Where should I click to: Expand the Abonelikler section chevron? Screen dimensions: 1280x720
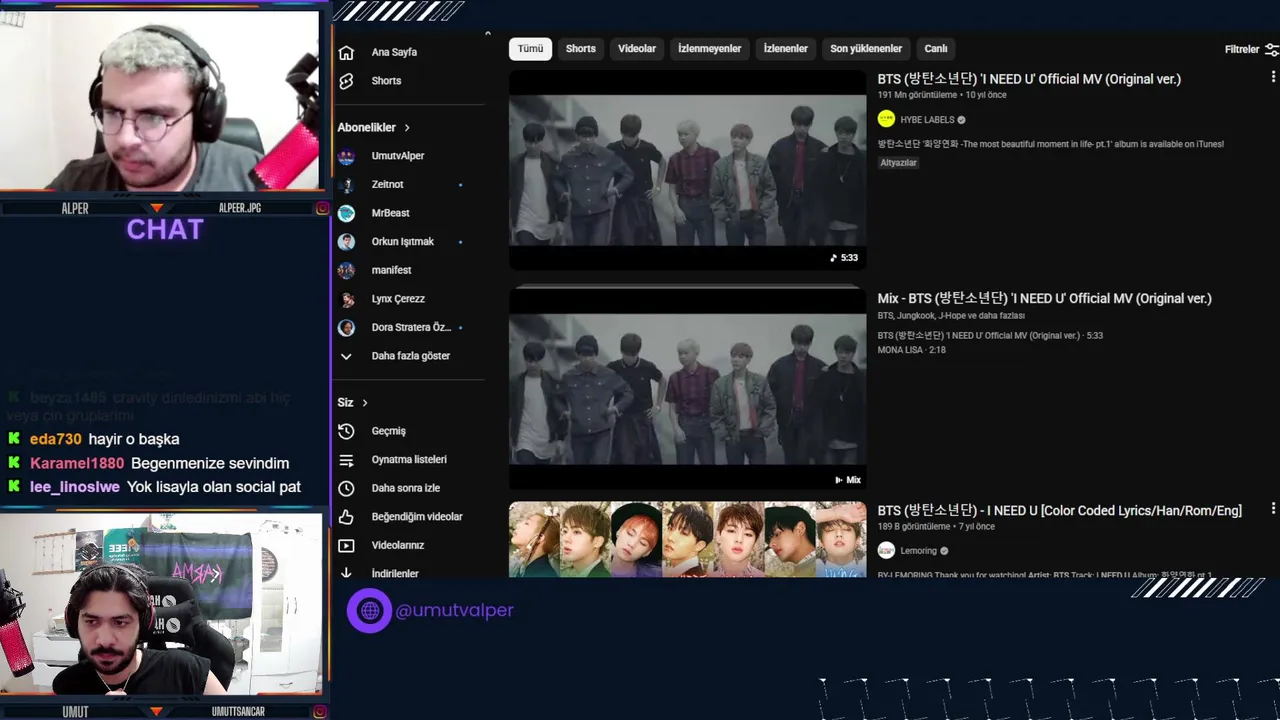(x=407, y=128)
